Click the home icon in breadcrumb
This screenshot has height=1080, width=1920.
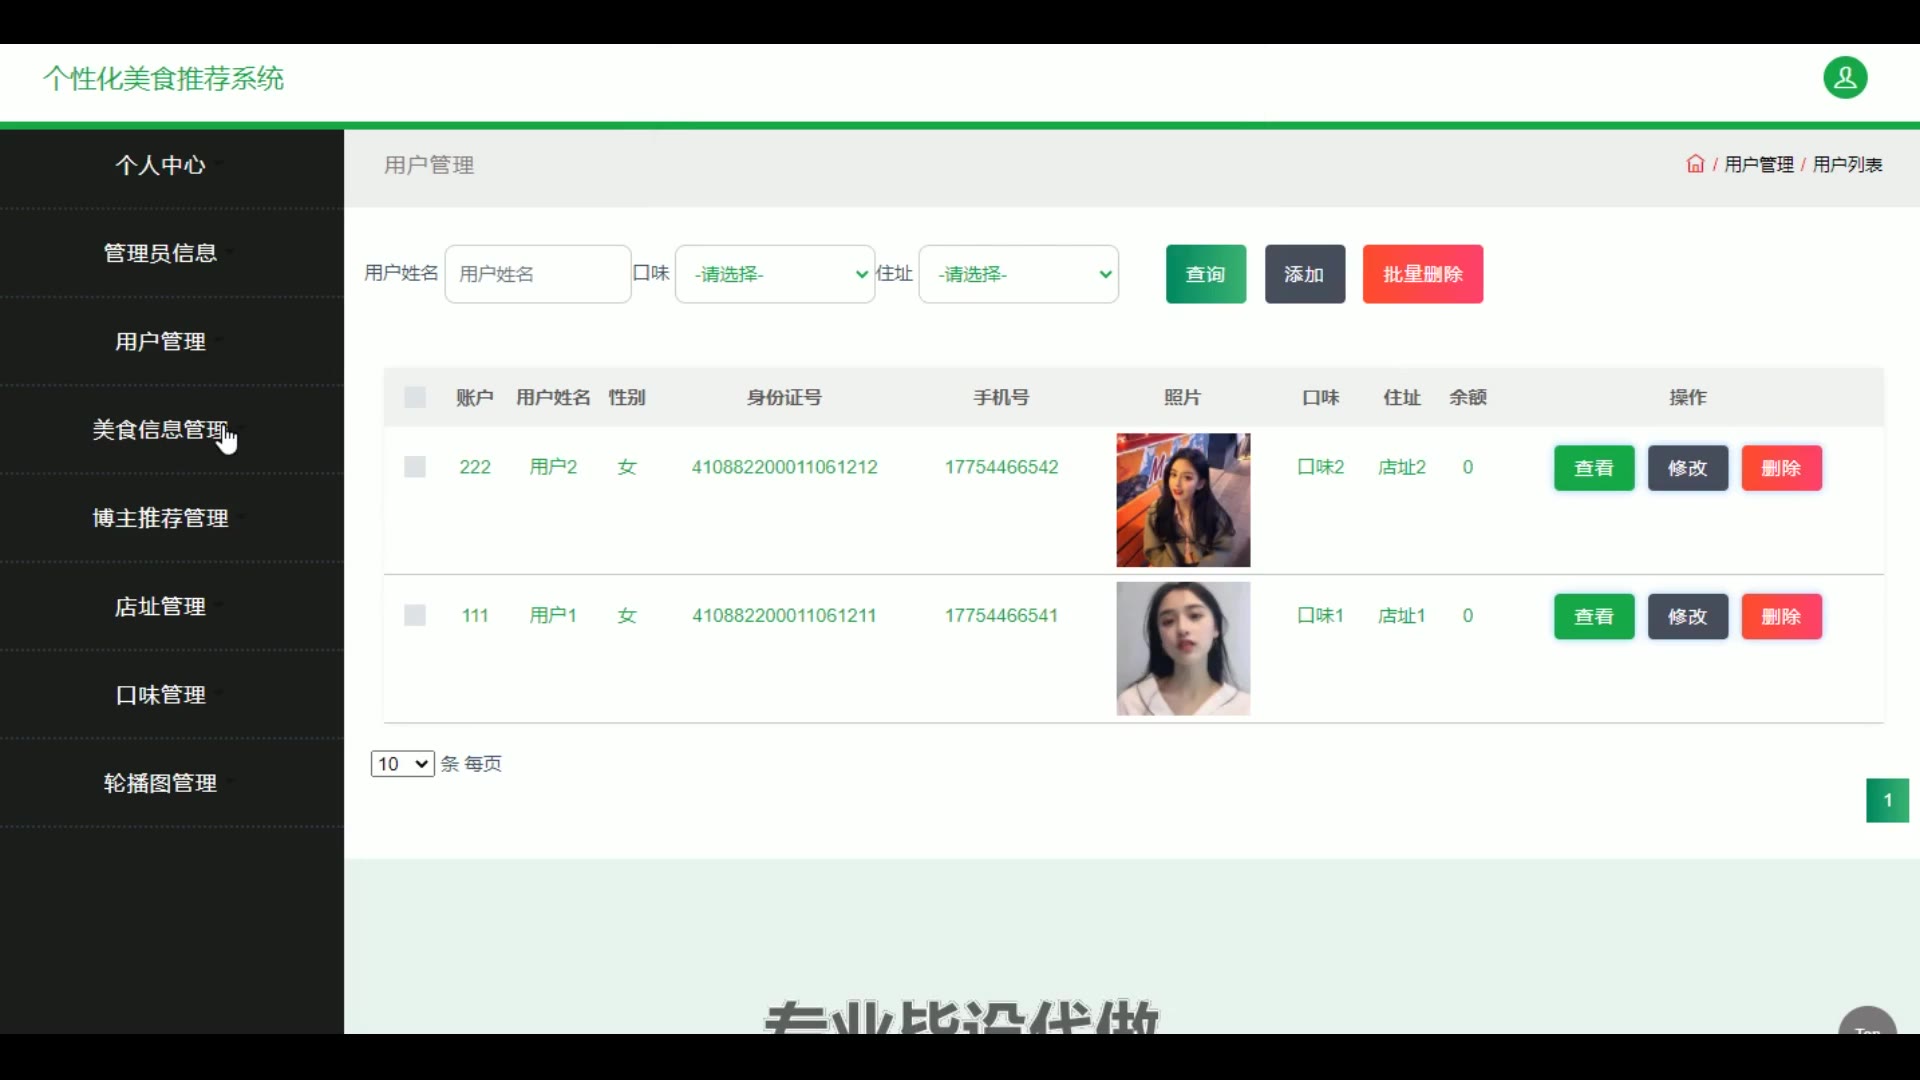click(1695, 164)
